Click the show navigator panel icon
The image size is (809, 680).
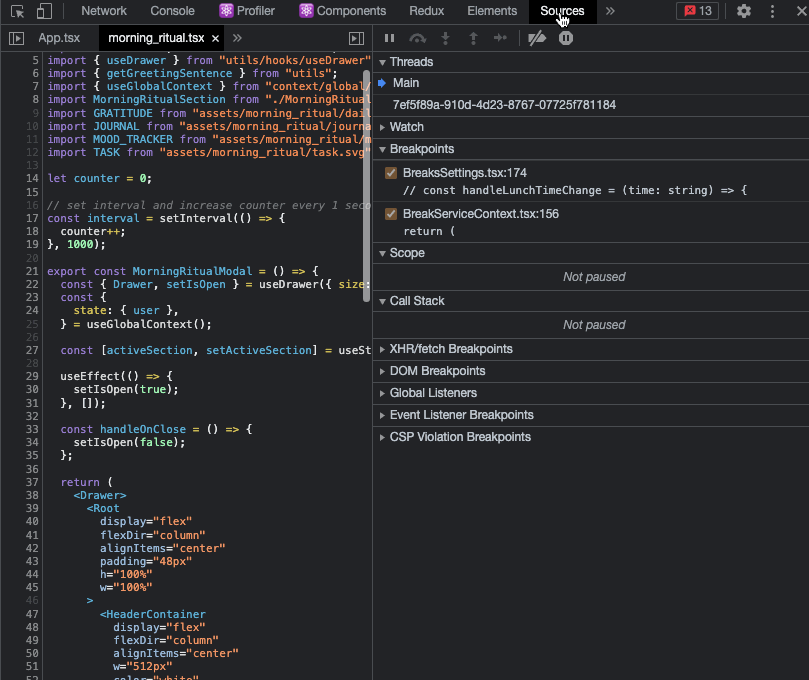tap(17, 37)
